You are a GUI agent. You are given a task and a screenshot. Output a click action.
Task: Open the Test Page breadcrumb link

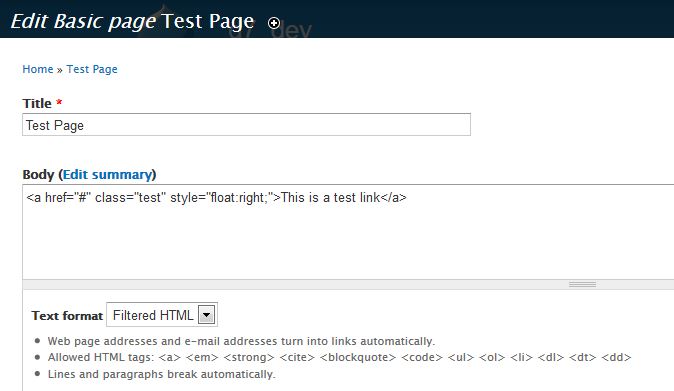coord(92,70)
